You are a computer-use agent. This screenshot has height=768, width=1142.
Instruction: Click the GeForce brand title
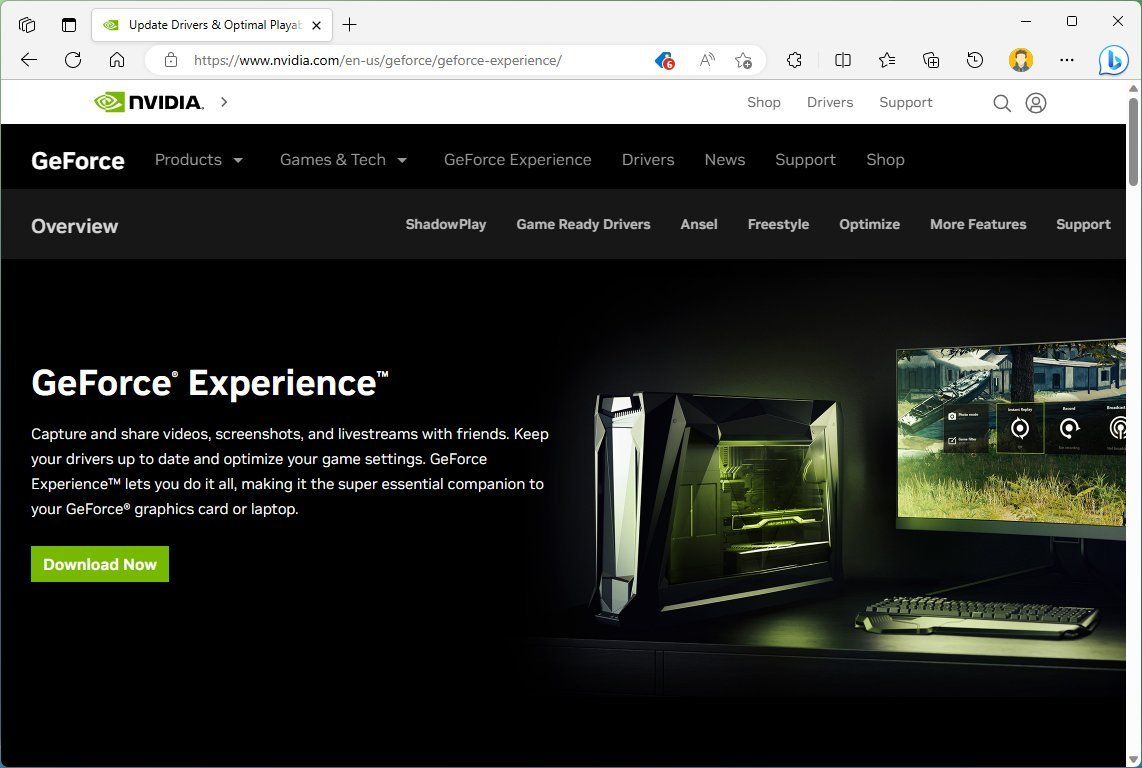pyautogui.click(x=78, y=160)
